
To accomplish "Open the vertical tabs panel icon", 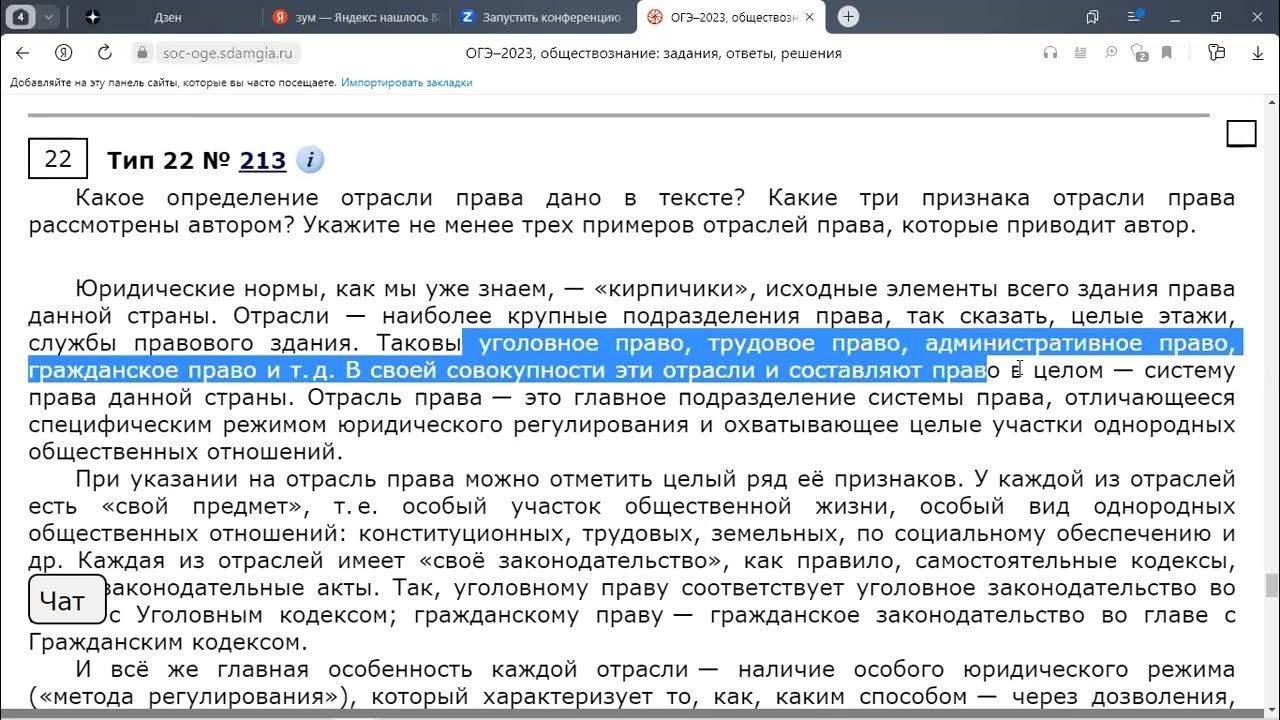I will point(1092,17).
